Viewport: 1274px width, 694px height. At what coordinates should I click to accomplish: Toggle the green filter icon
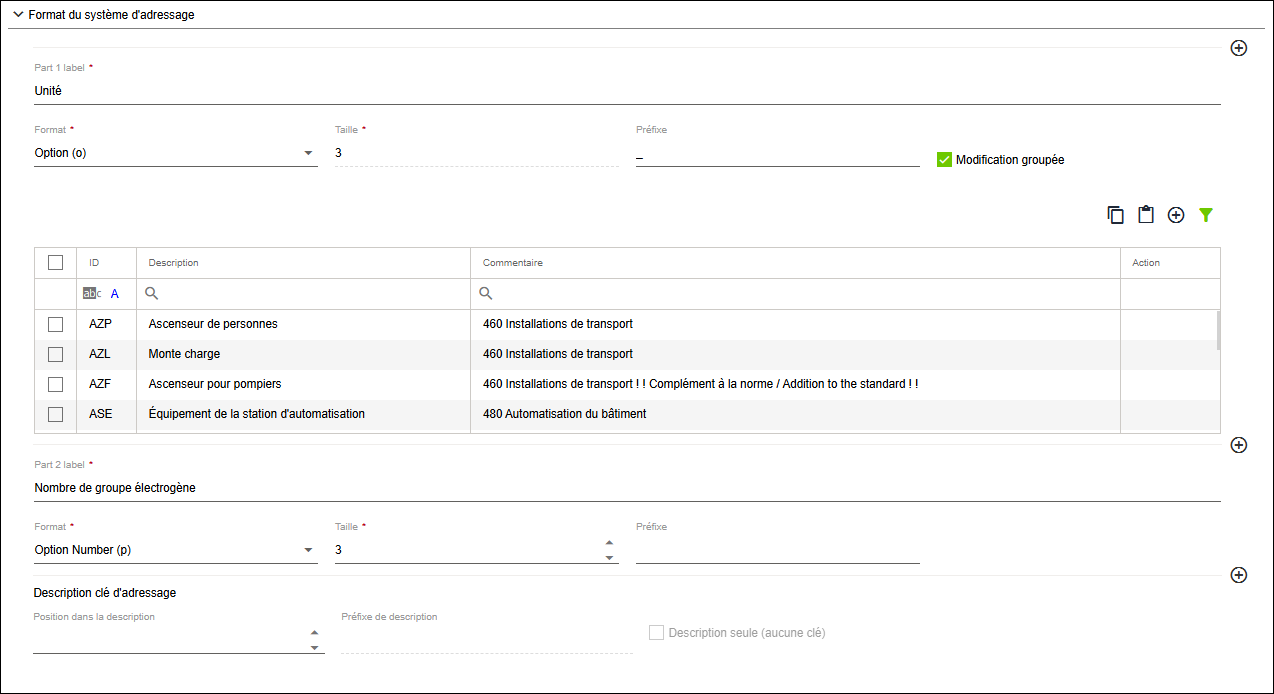1206,215
